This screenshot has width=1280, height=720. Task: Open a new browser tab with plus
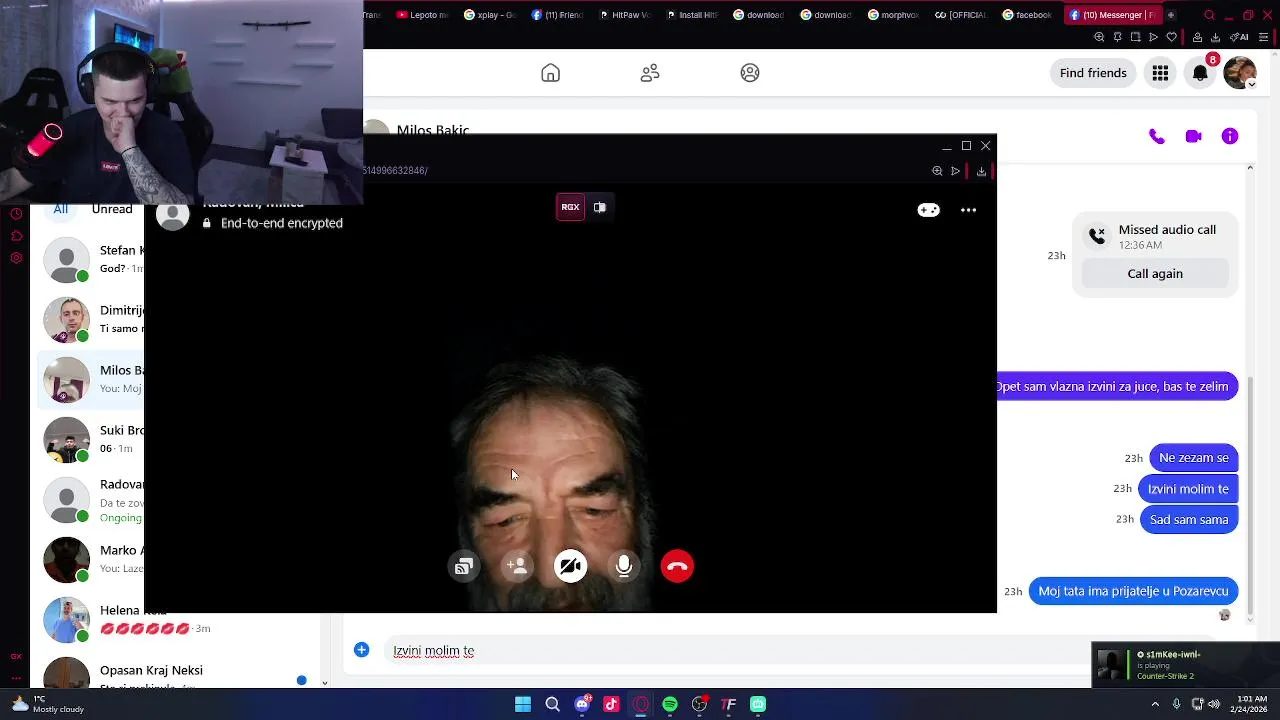pyautogui.click(x=1171, y=15)
